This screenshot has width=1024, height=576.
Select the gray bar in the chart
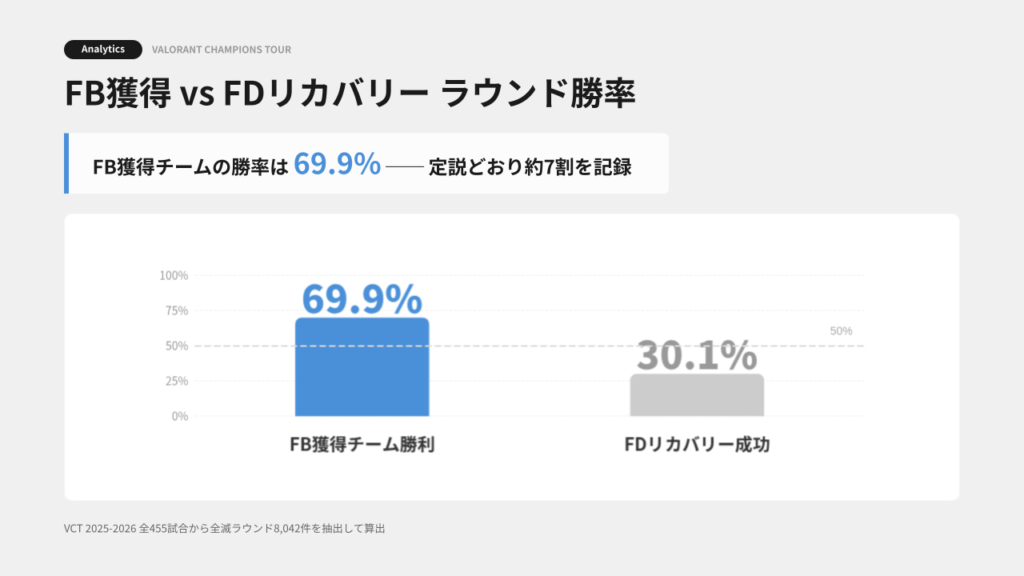[697, 397]
